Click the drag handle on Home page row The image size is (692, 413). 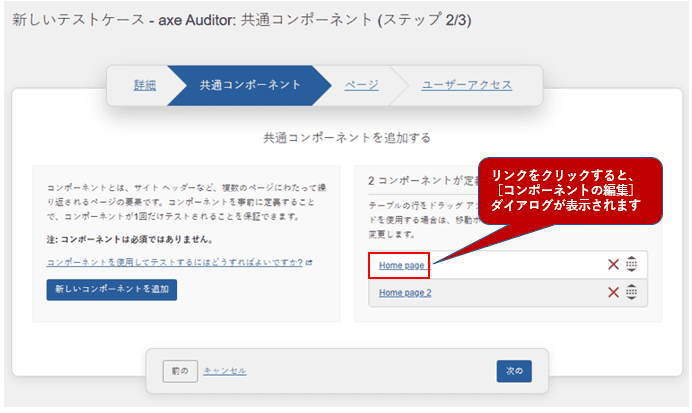[632, 264]
